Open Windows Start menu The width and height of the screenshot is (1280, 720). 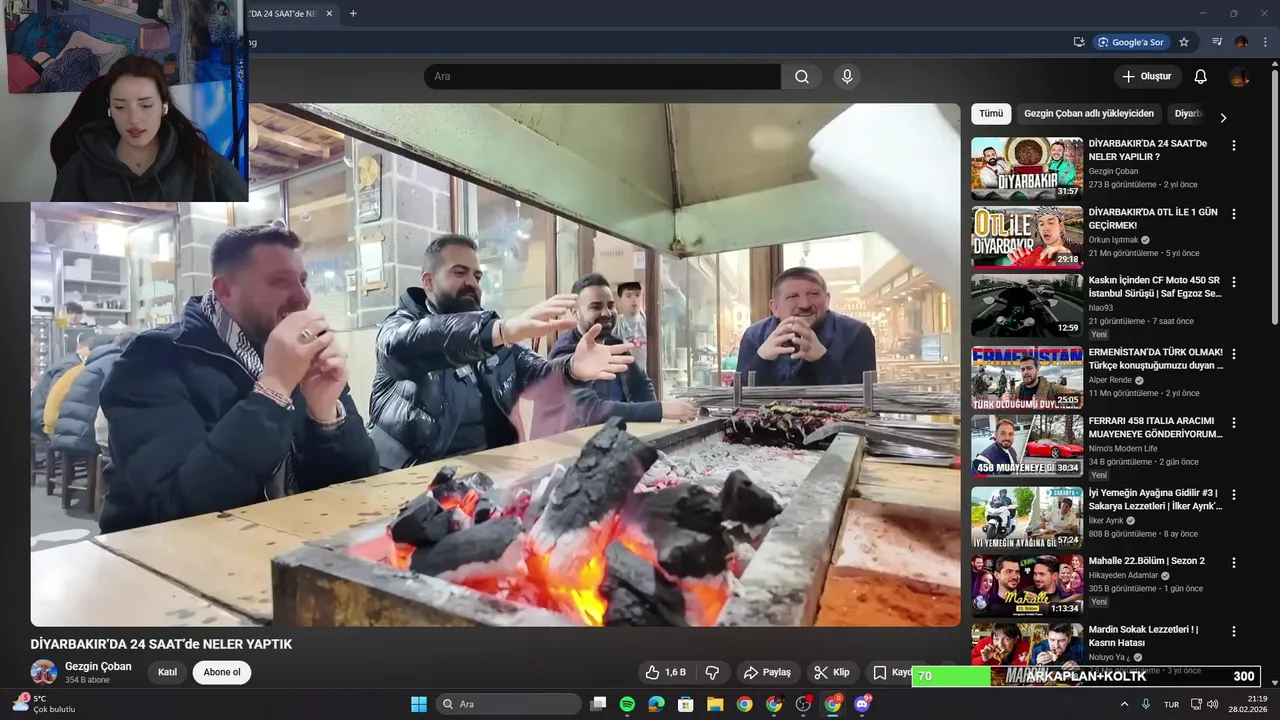point(419,704)
